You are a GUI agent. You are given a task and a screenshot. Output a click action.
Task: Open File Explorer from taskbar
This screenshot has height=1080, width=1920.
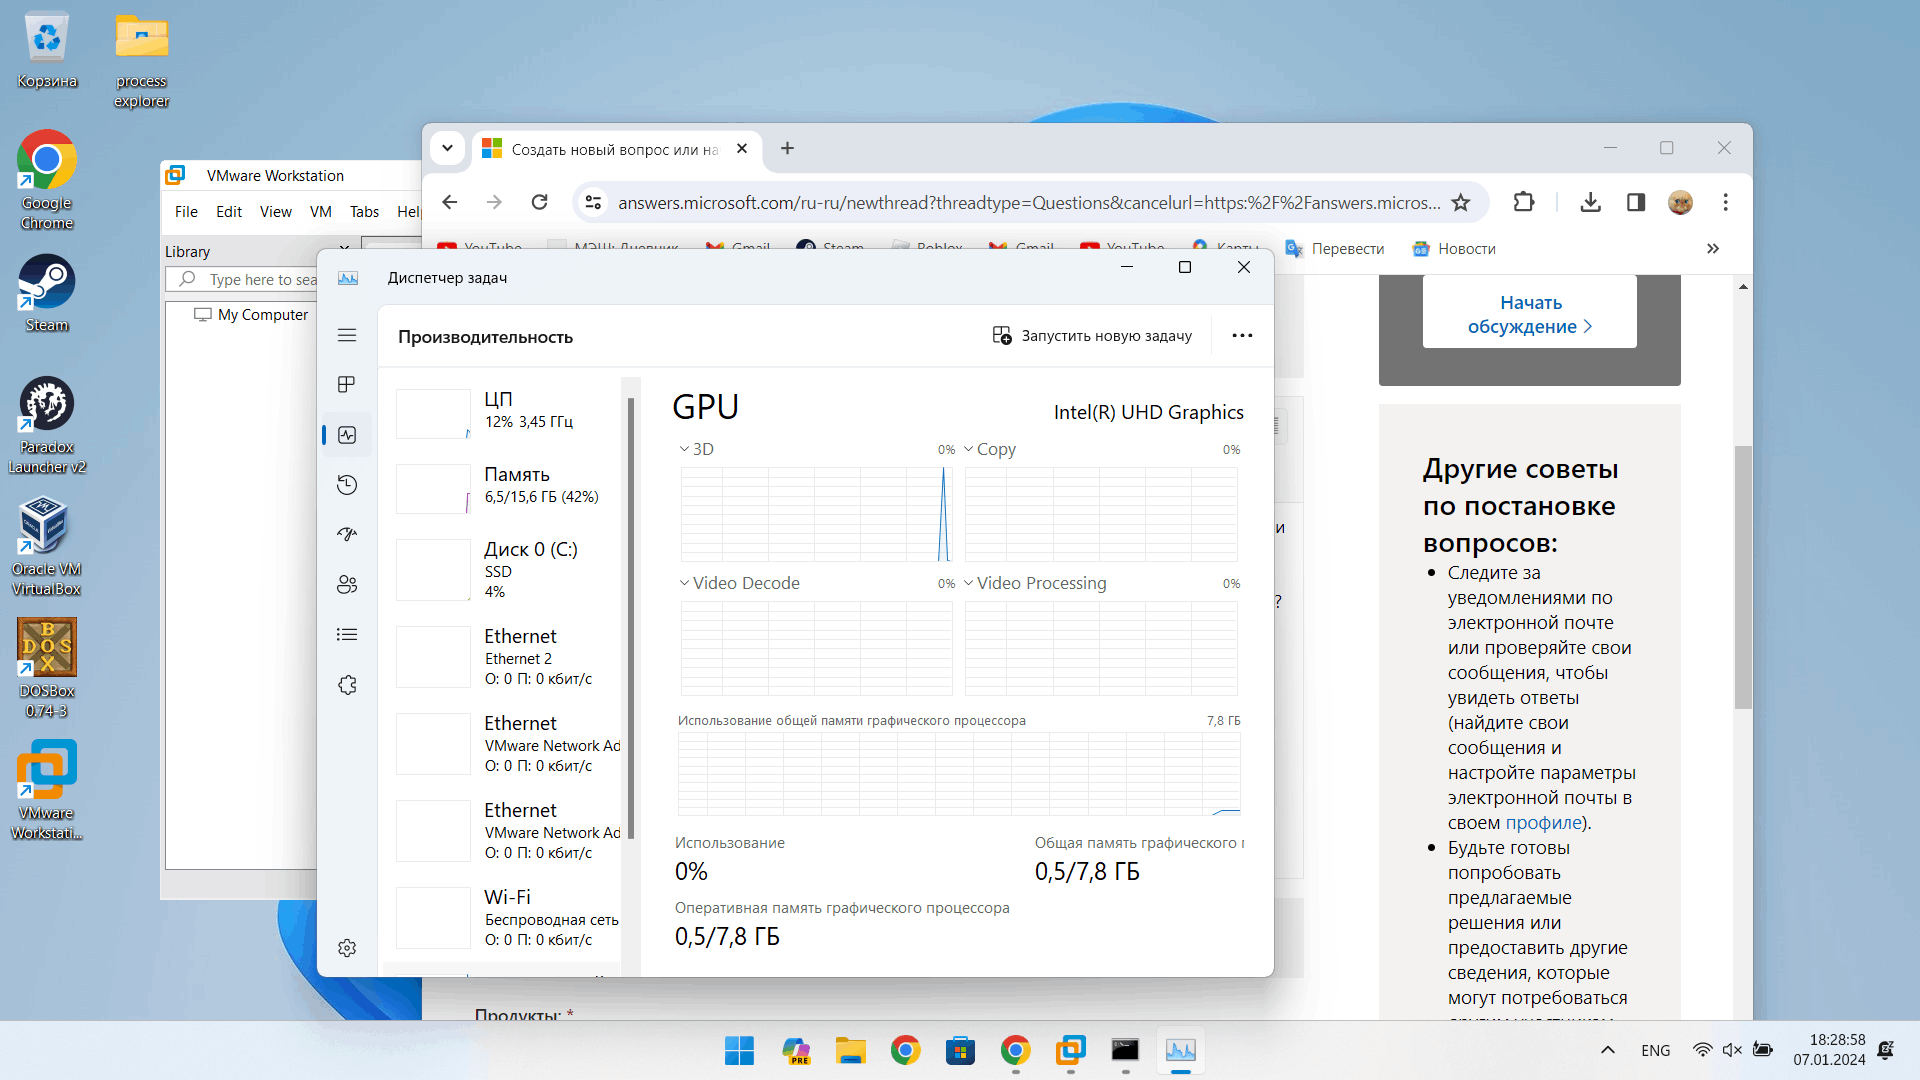click(x=851, y=1051)
